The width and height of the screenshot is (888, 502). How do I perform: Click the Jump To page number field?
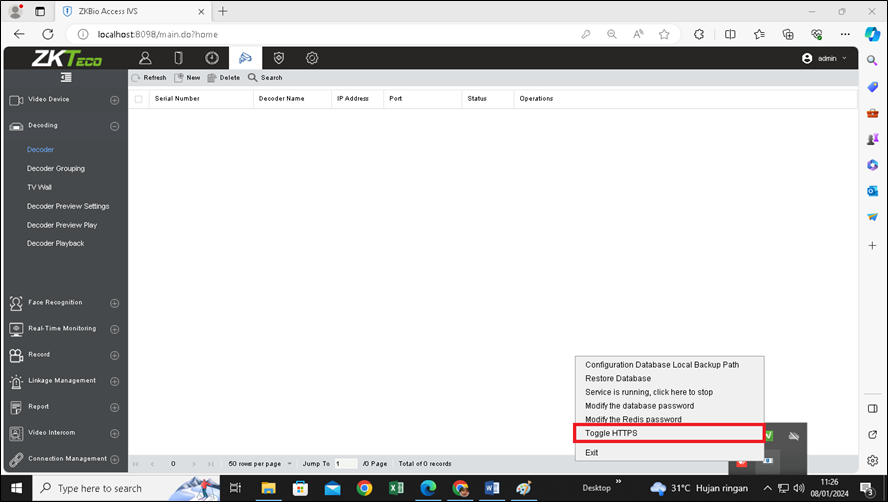[x=346, y=464]
